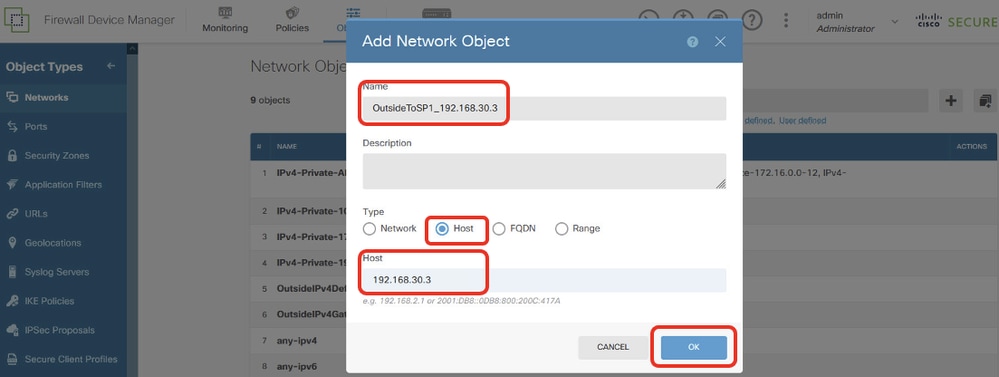Open the three-dot more options menu
The image size is (999, 377).
[786, 20]
